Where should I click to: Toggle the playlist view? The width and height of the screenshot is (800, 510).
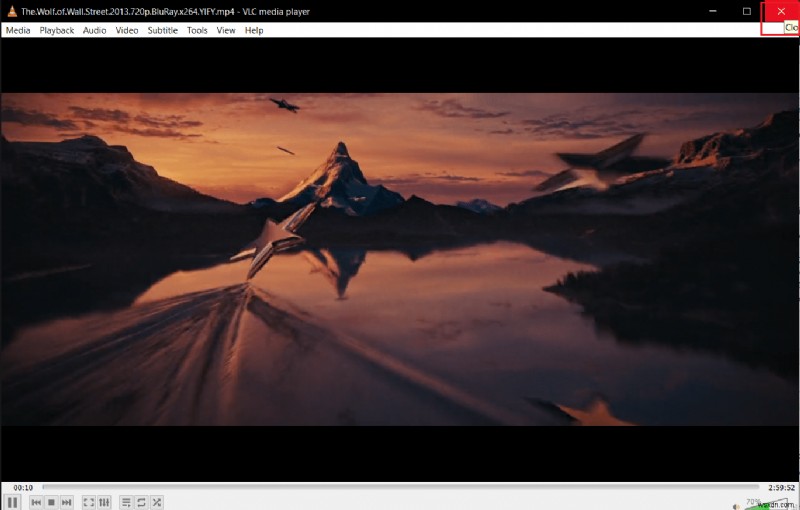click(x=126, y=502)
